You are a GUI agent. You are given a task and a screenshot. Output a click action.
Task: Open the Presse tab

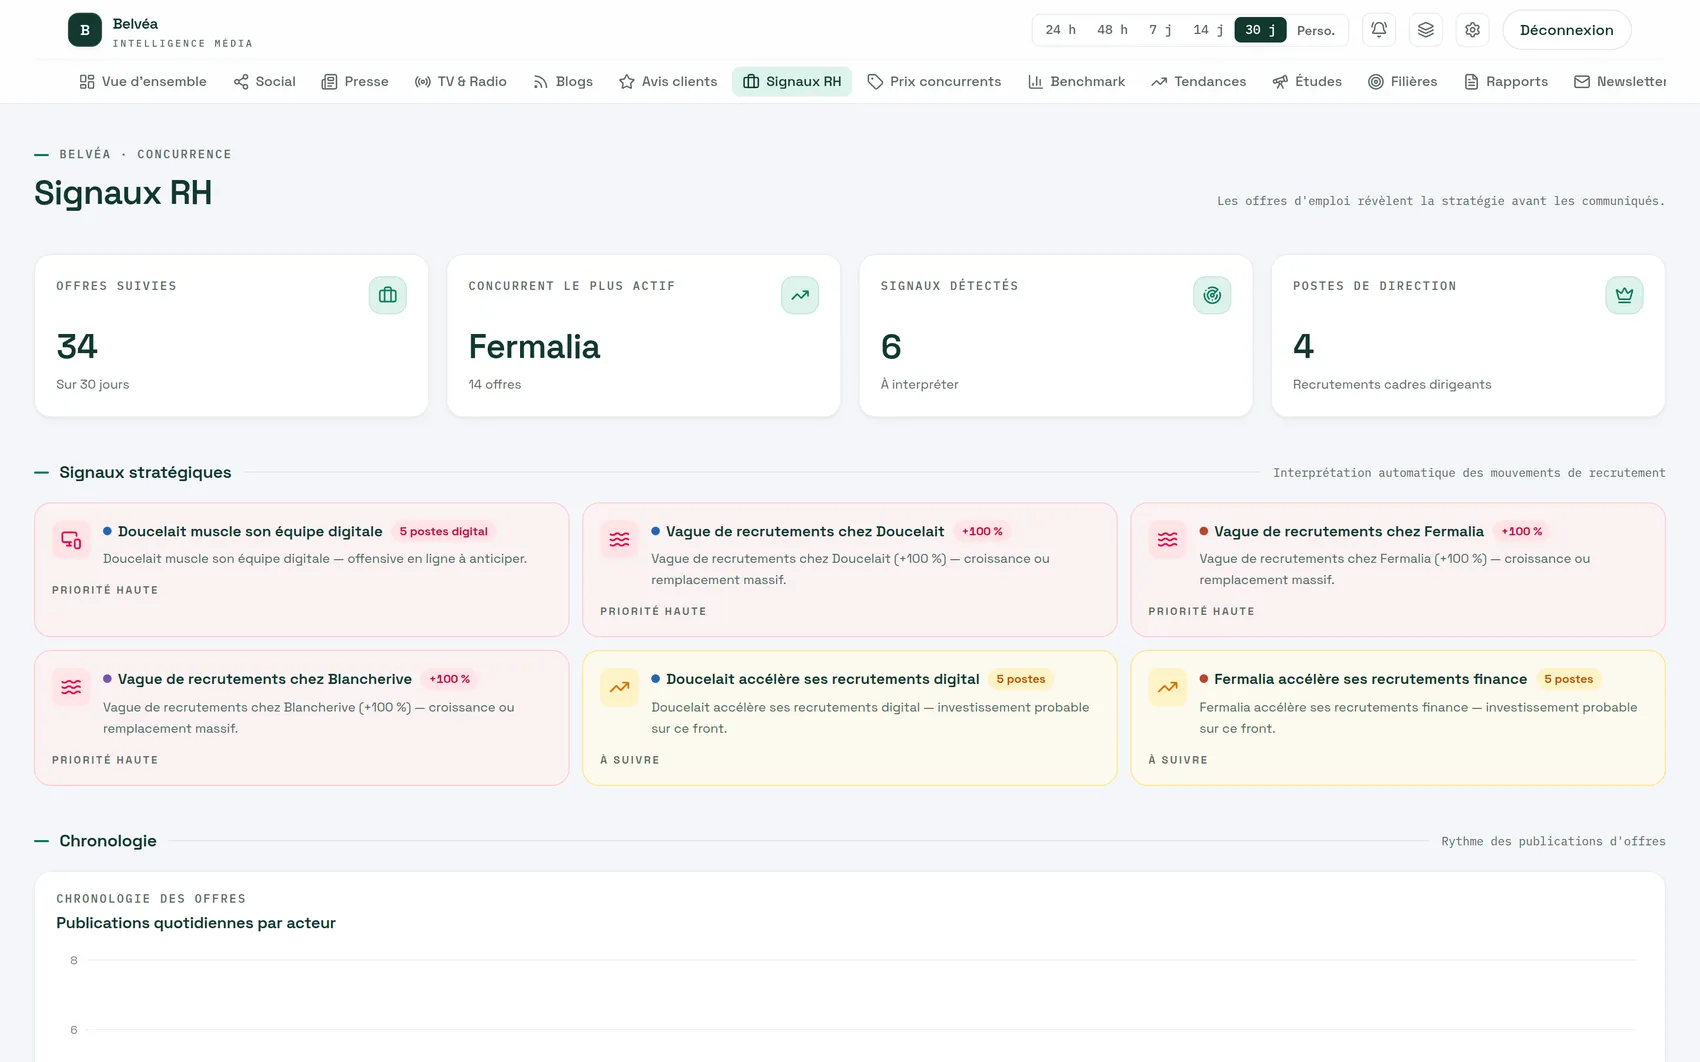coord(355,82)
